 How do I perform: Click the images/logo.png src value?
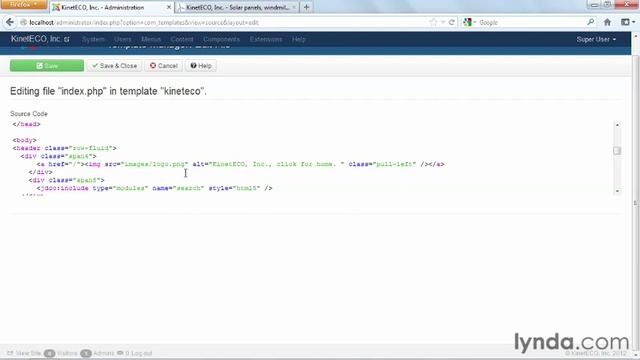pos(154,164)
